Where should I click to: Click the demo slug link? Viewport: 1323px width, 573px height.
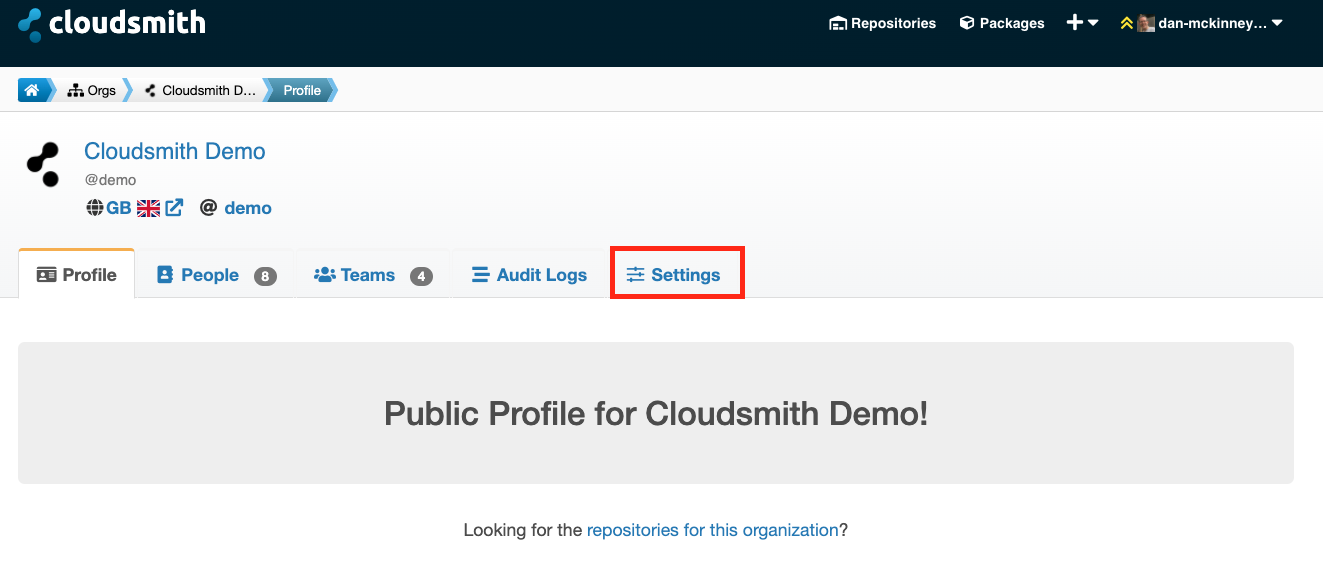click(248, 208)
